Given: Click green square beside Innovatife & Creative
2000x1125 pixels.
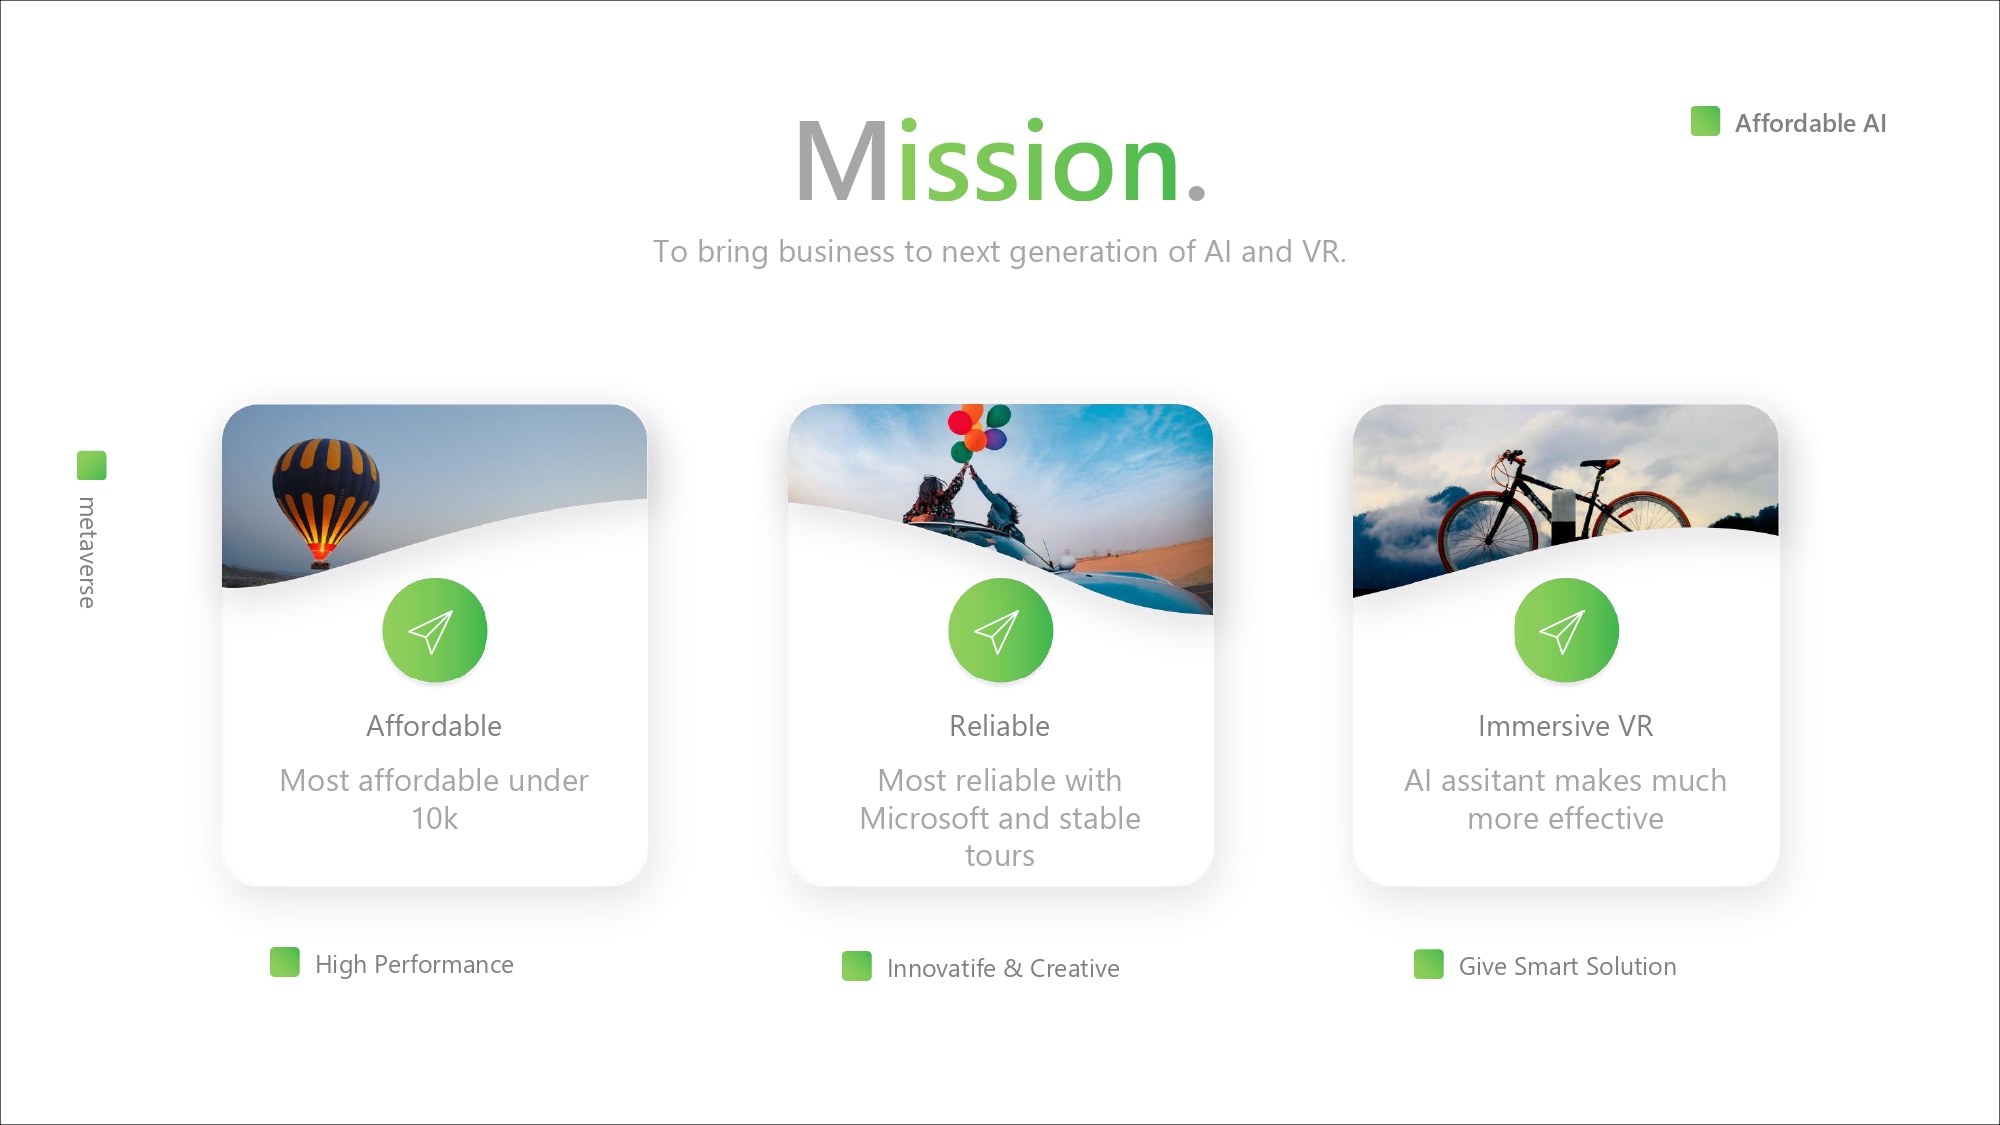Looking at the screenshot, I should point(857,966).
